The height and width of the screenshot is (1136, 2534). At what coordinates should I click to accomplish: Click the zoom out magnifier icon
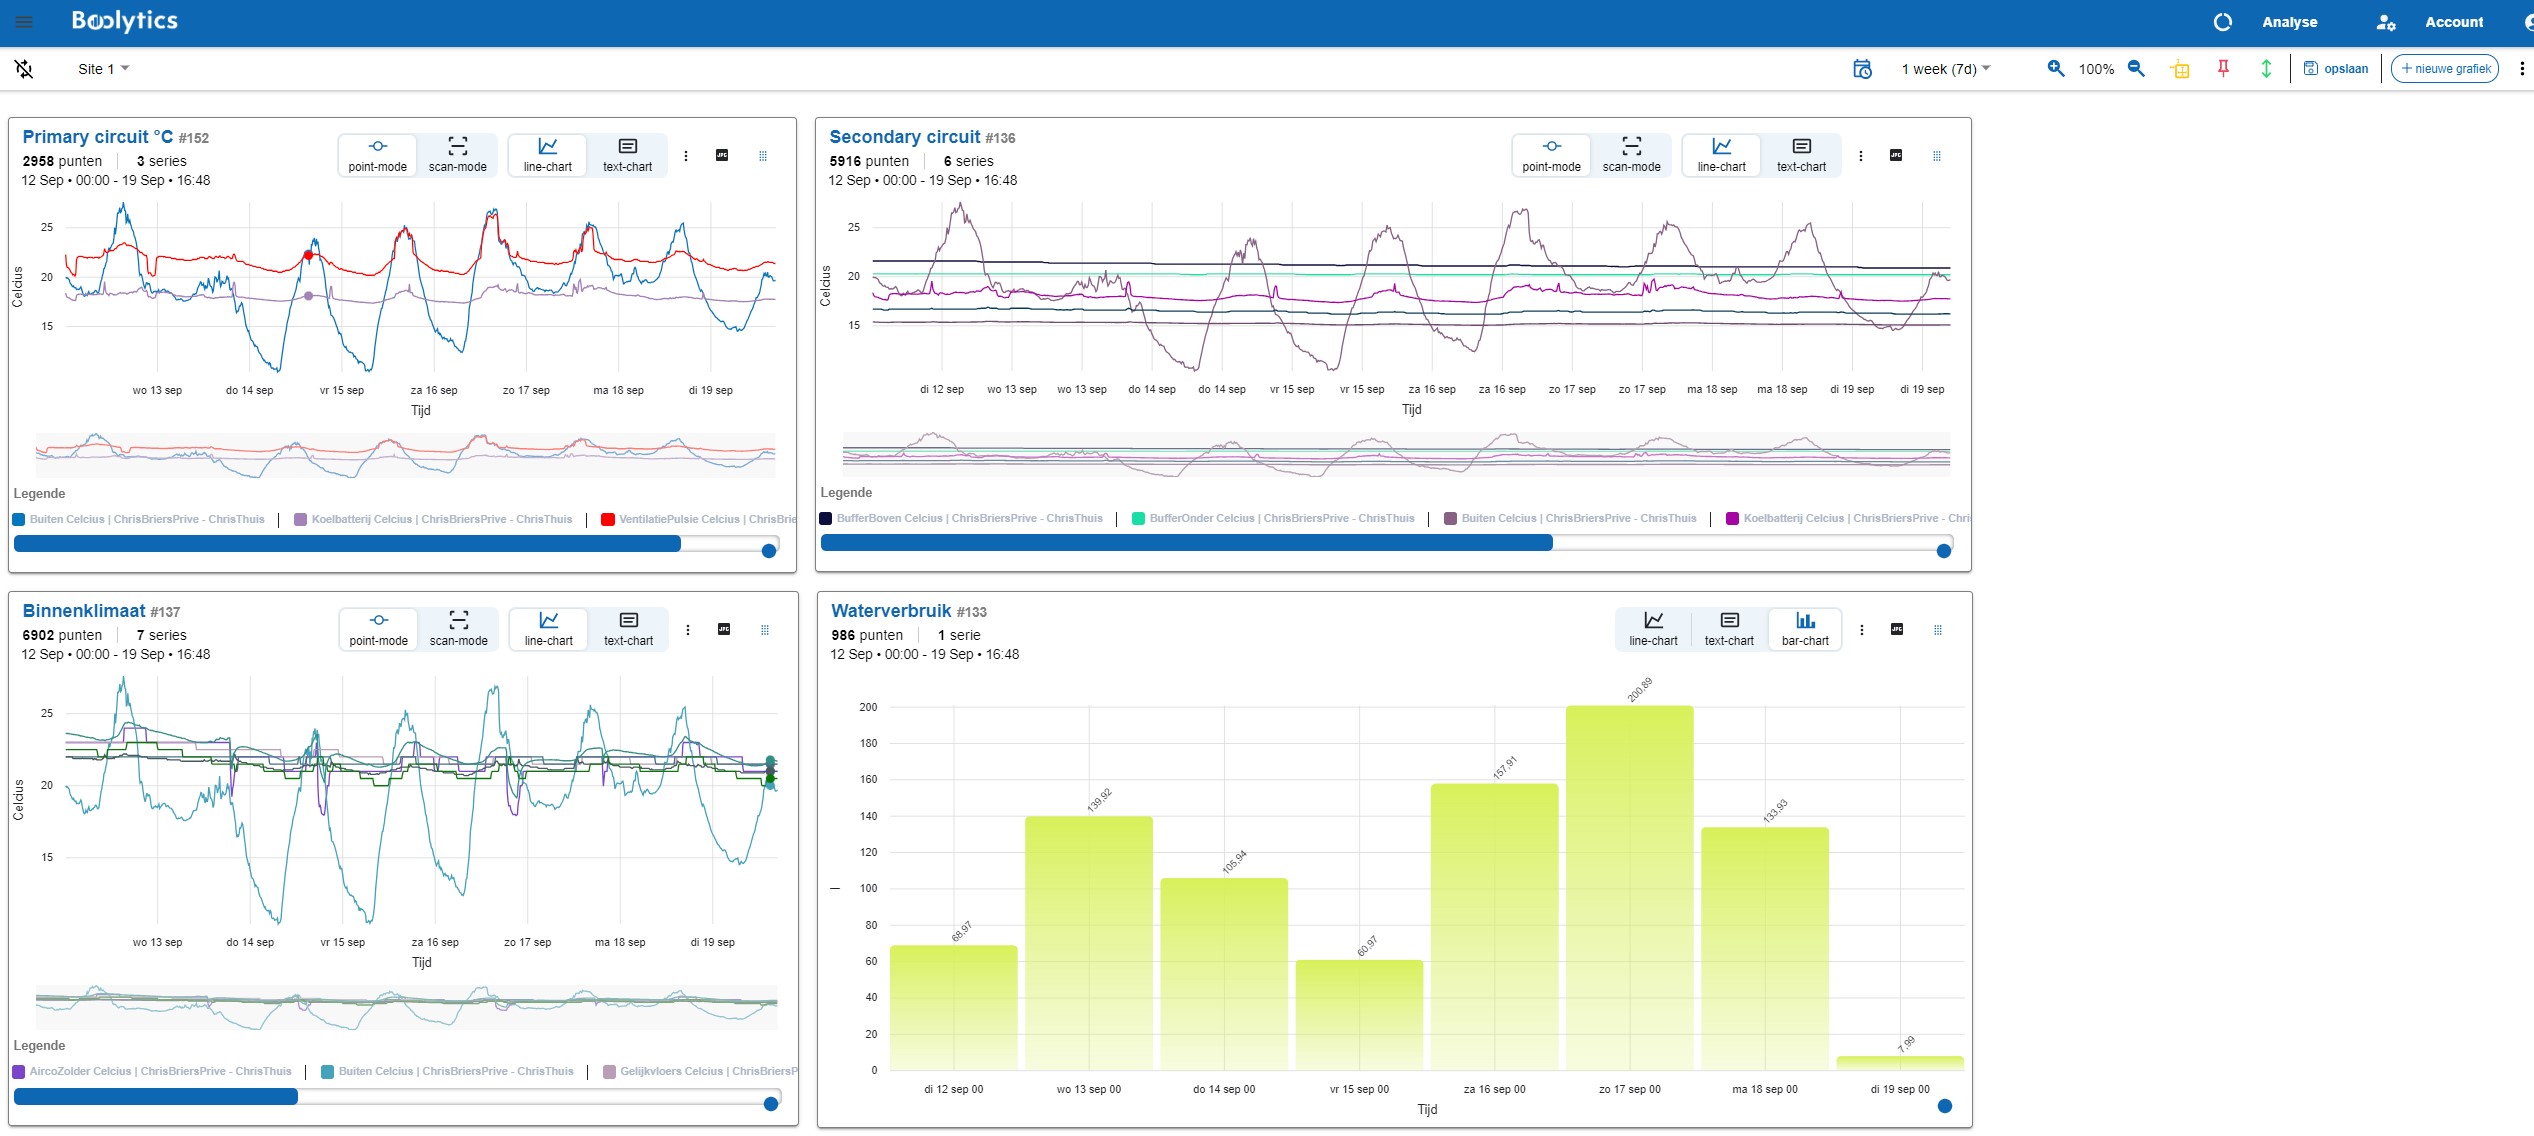pos(2136,68)
